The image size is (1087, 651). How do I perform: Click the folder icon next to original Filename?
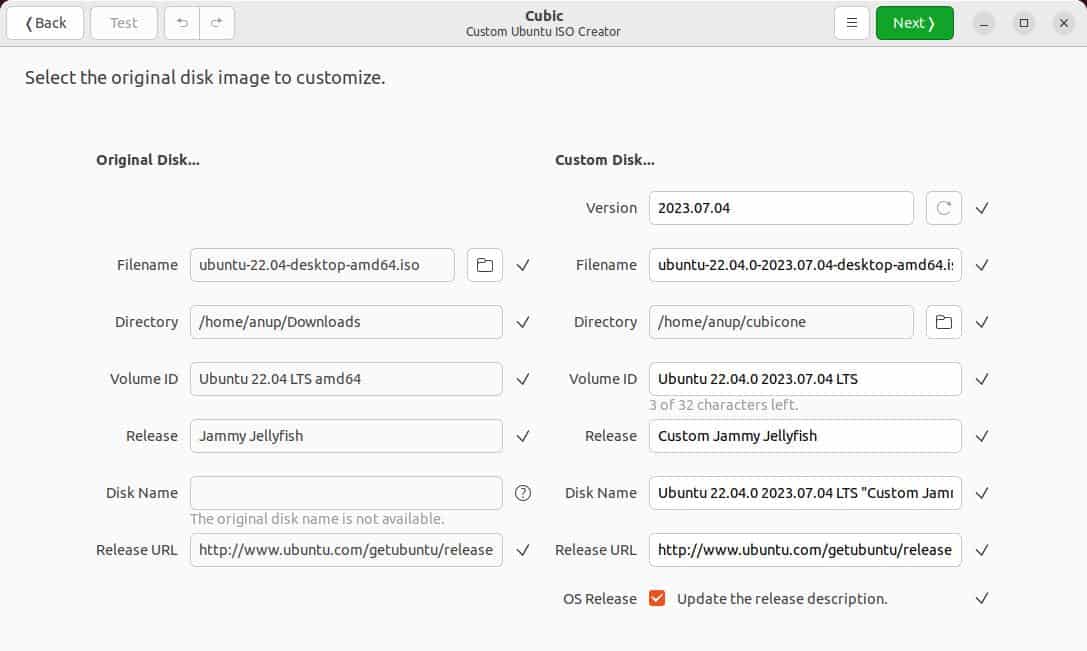click(x=484, y=265)
